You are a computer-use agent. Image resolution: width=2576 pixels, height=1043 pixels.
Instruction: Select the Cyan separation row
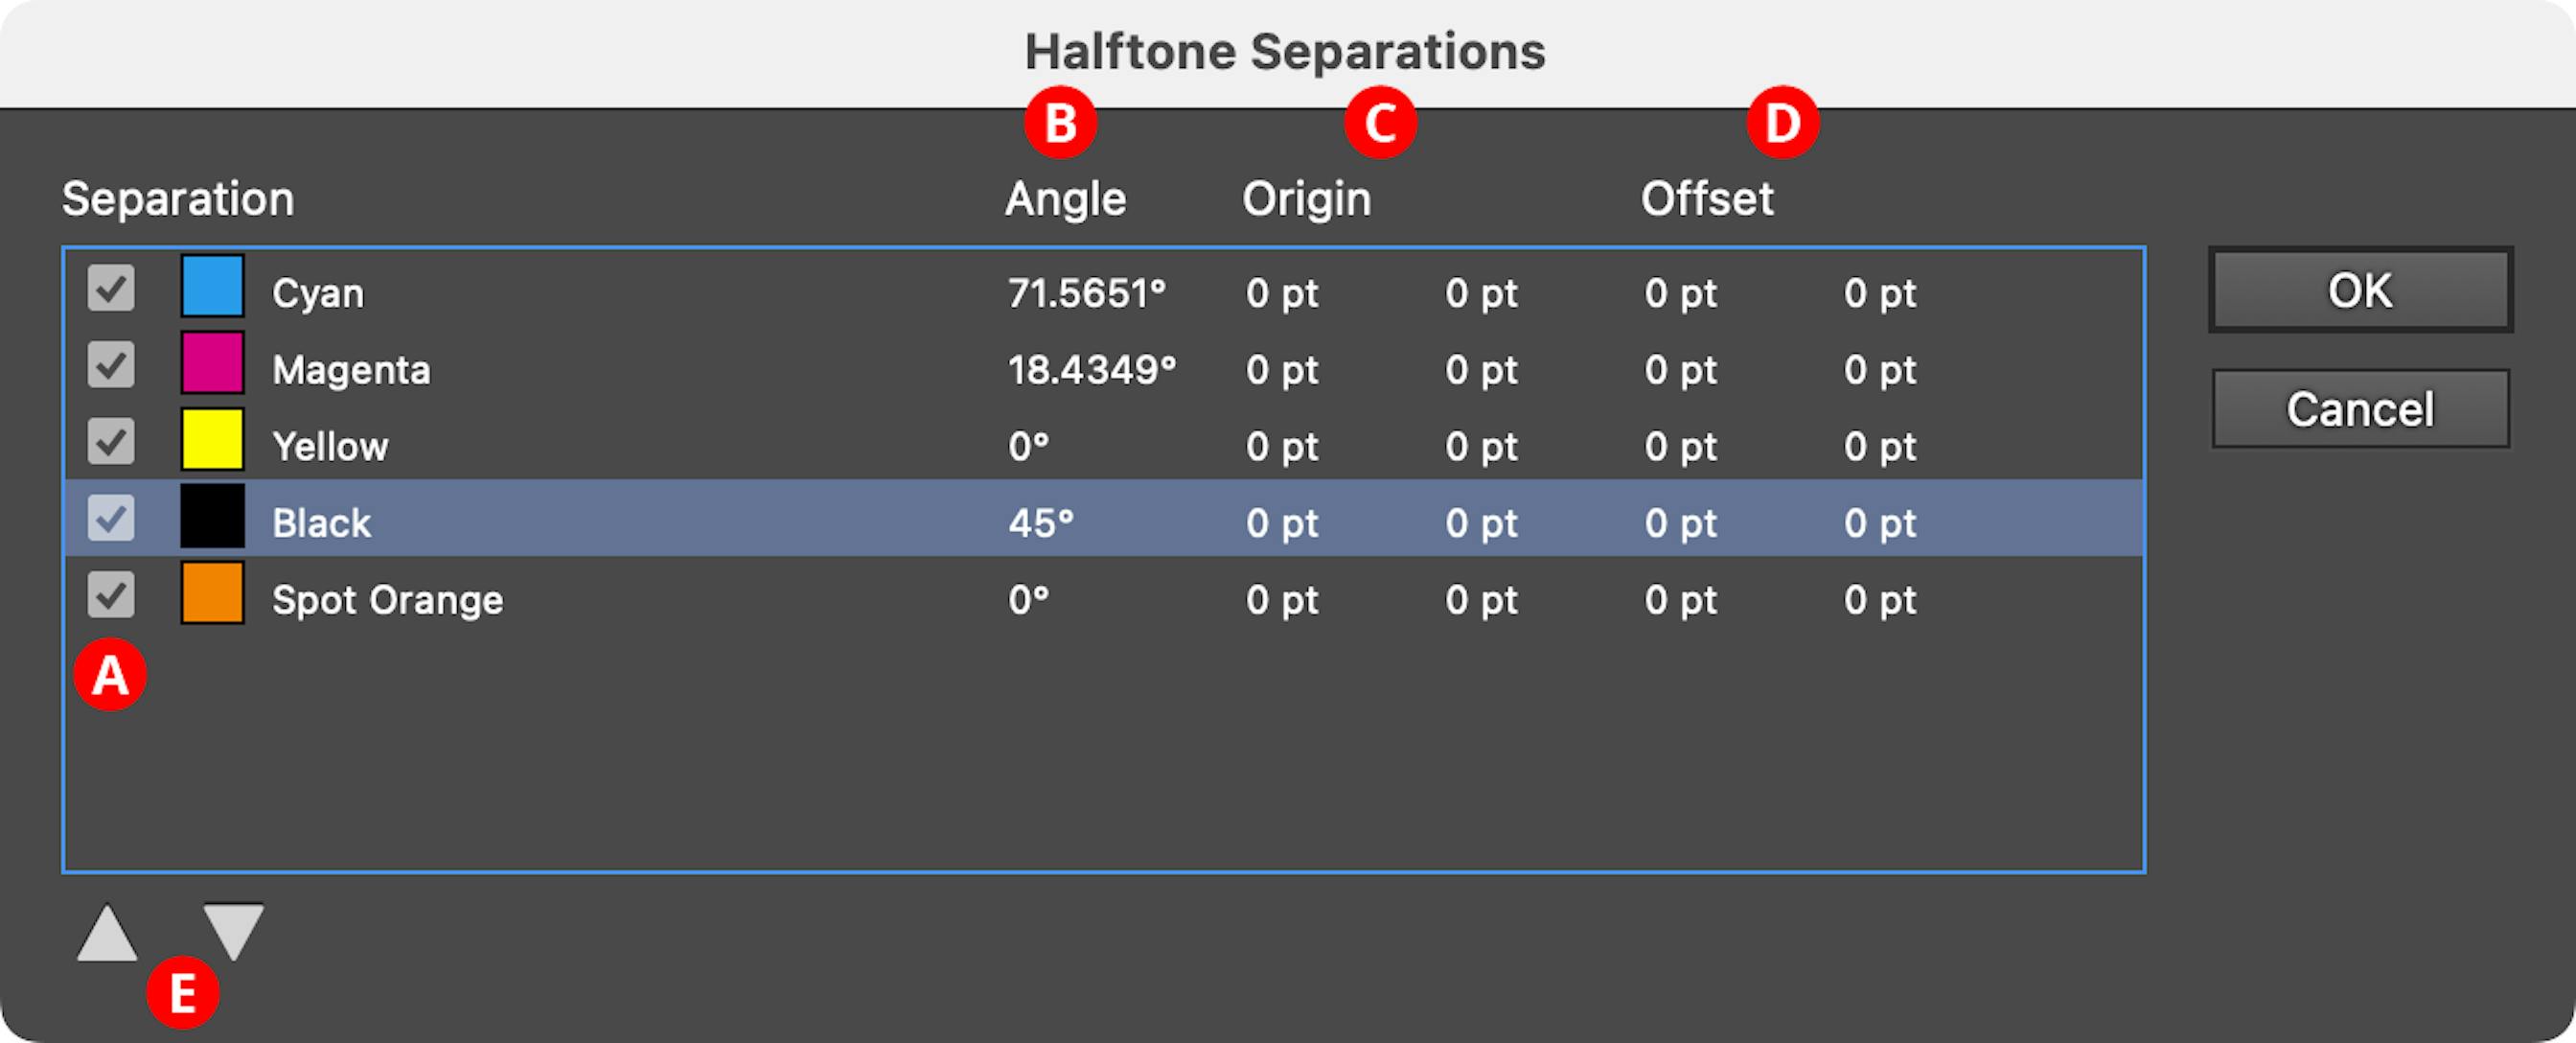click(x=600, y=291)
